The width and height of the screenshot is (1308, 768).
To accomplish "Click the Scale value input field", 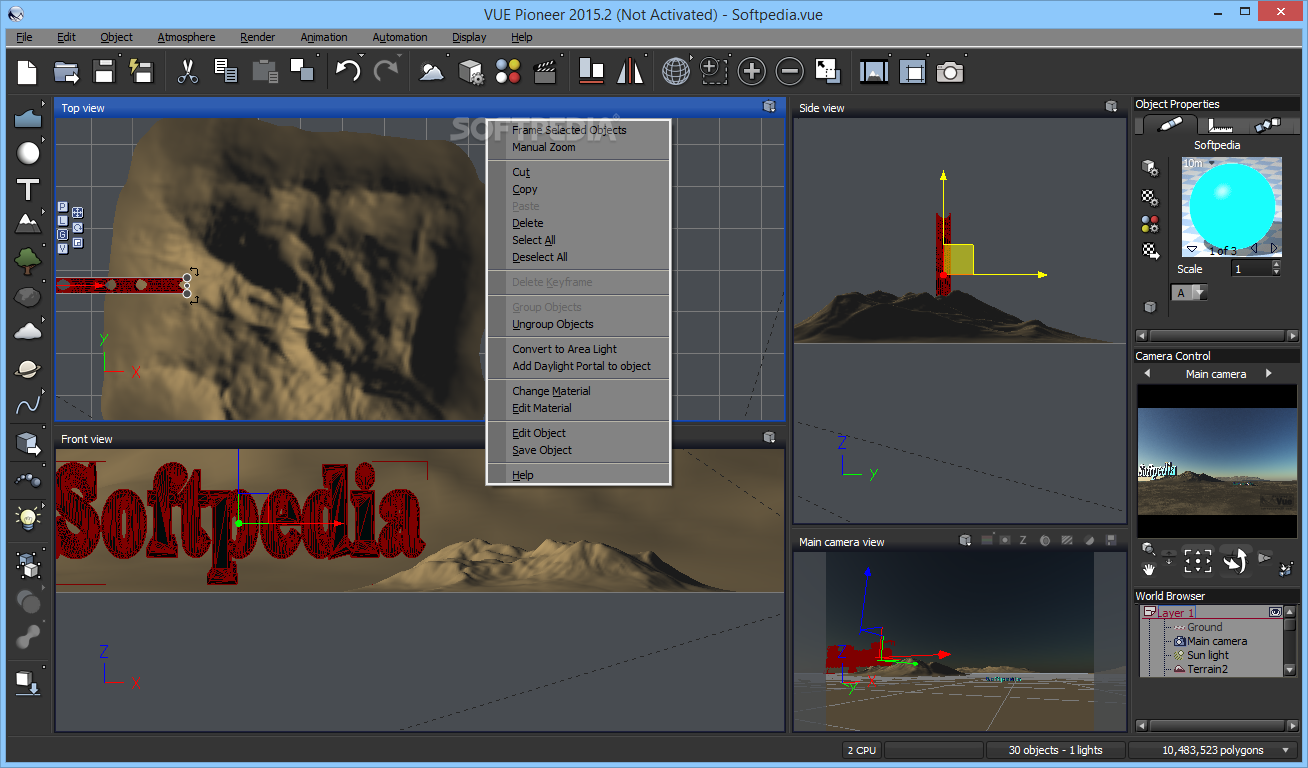I will click(1249, 269).
